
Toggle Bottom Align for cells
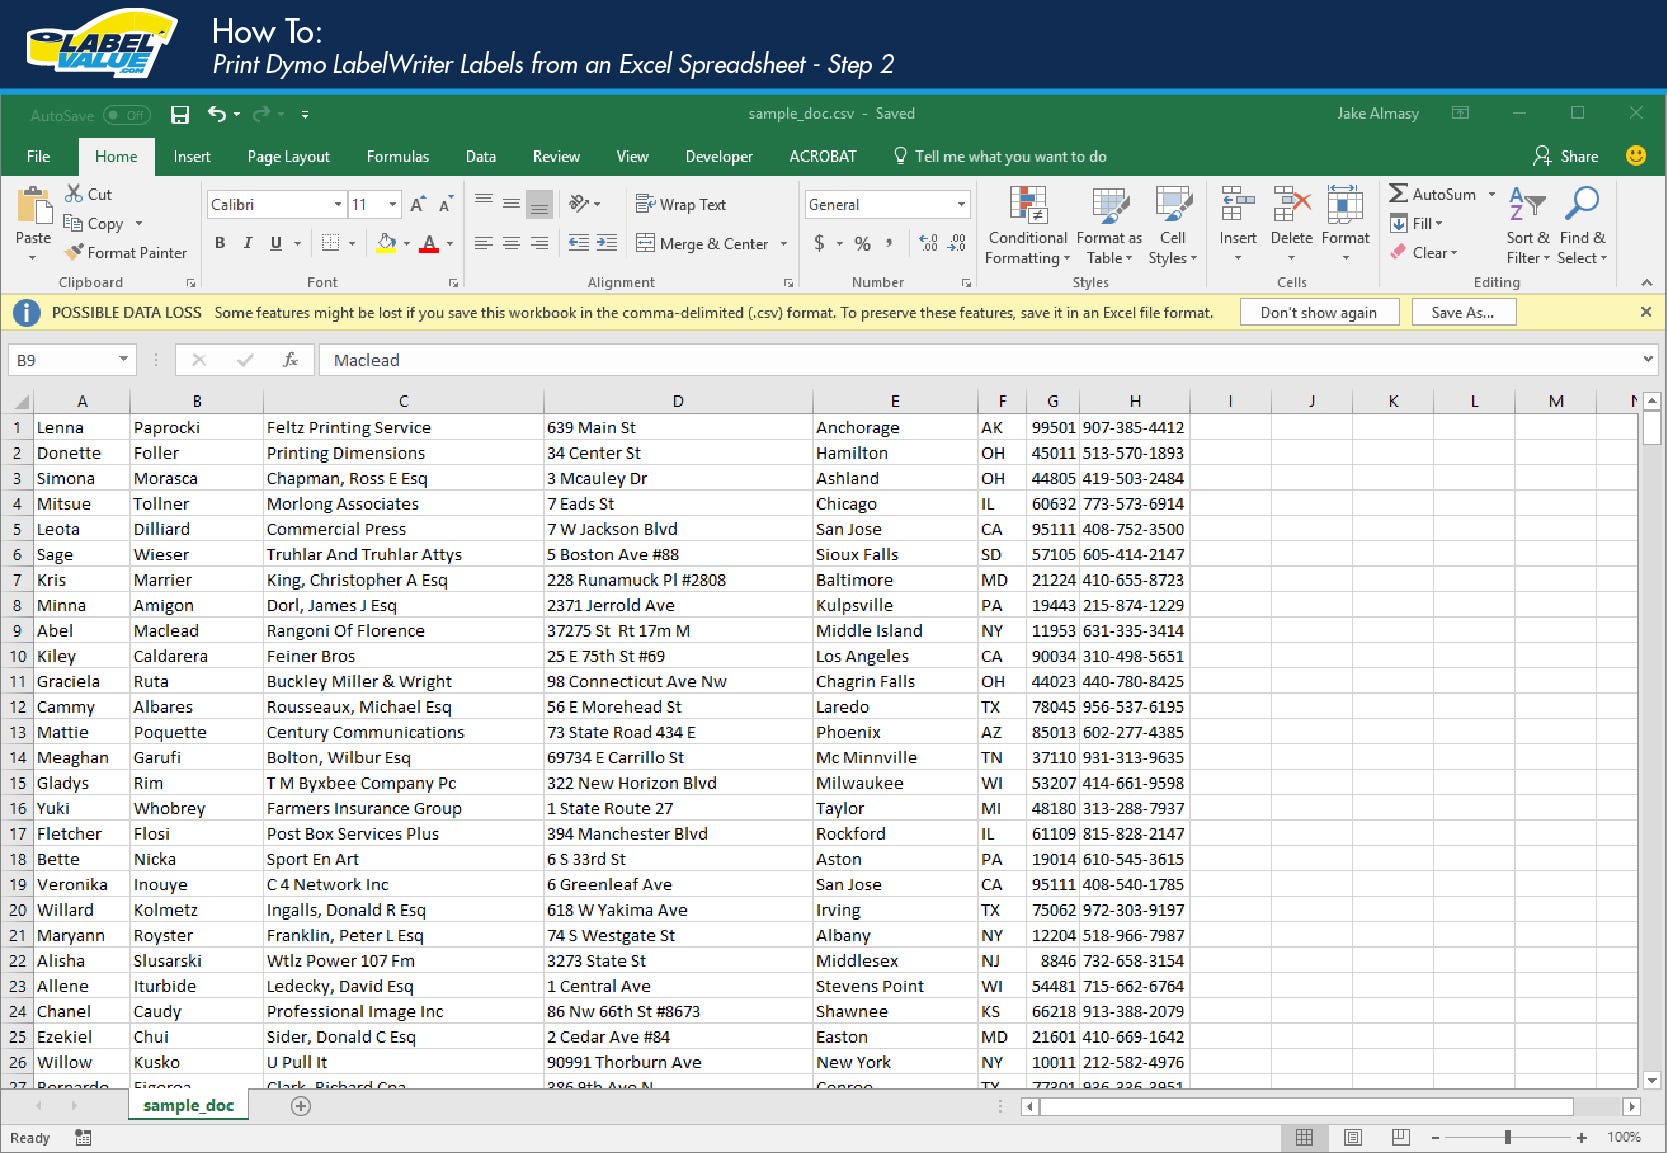click(x=539, y=204)
